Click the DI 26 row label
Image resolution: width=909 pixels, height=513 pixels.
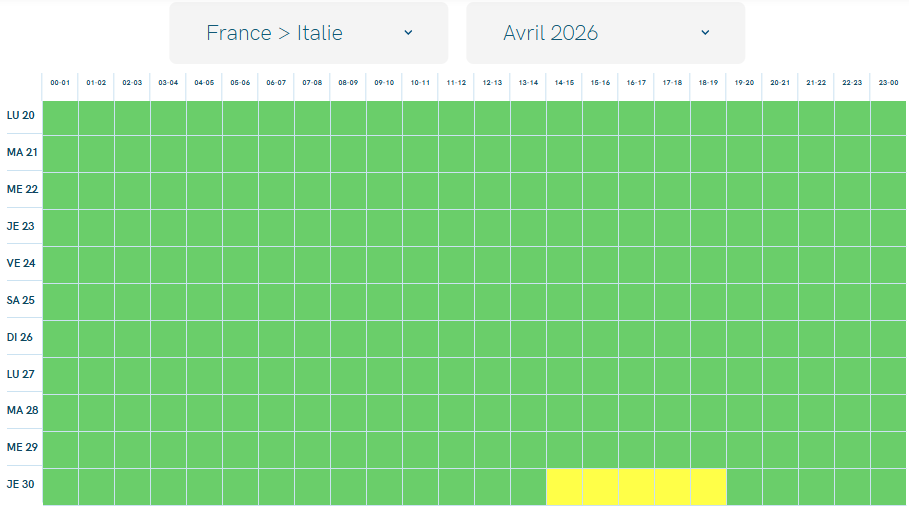[20, 337]
